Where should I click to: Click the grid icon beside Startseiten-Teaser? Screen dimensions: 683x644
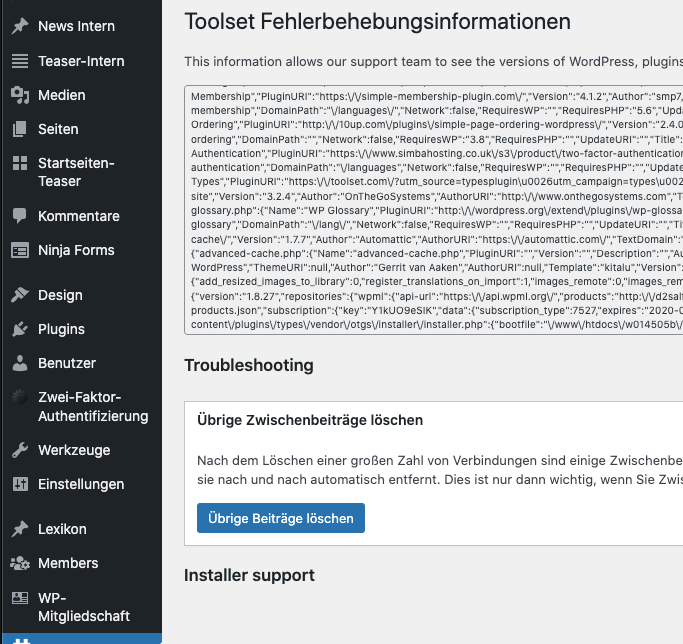pos(20,163)
